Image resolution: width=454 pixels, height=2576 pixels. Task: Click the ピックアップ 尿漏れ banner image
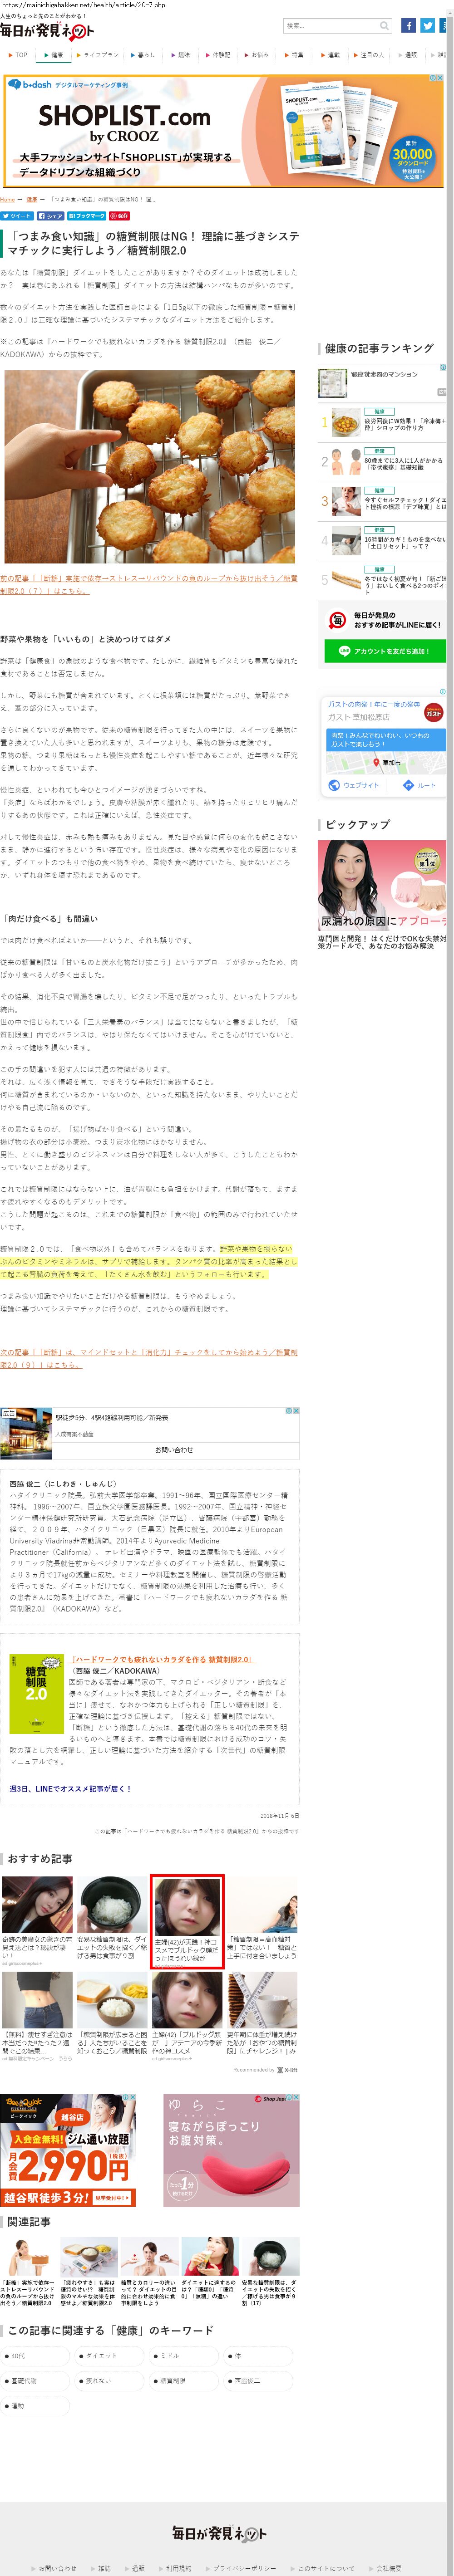pyautogui.click(x=382, y=885)
